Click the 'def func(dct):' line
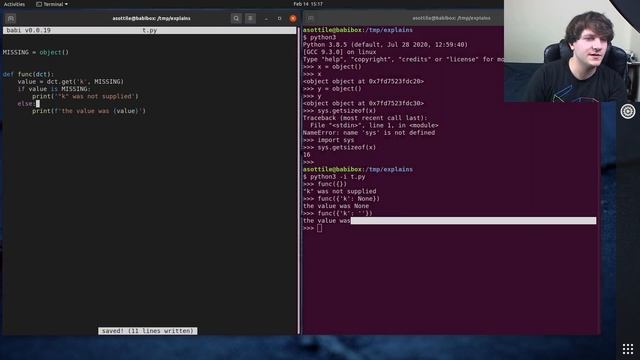This screenshot has height=360, width=640. click(x=28, y=74)
